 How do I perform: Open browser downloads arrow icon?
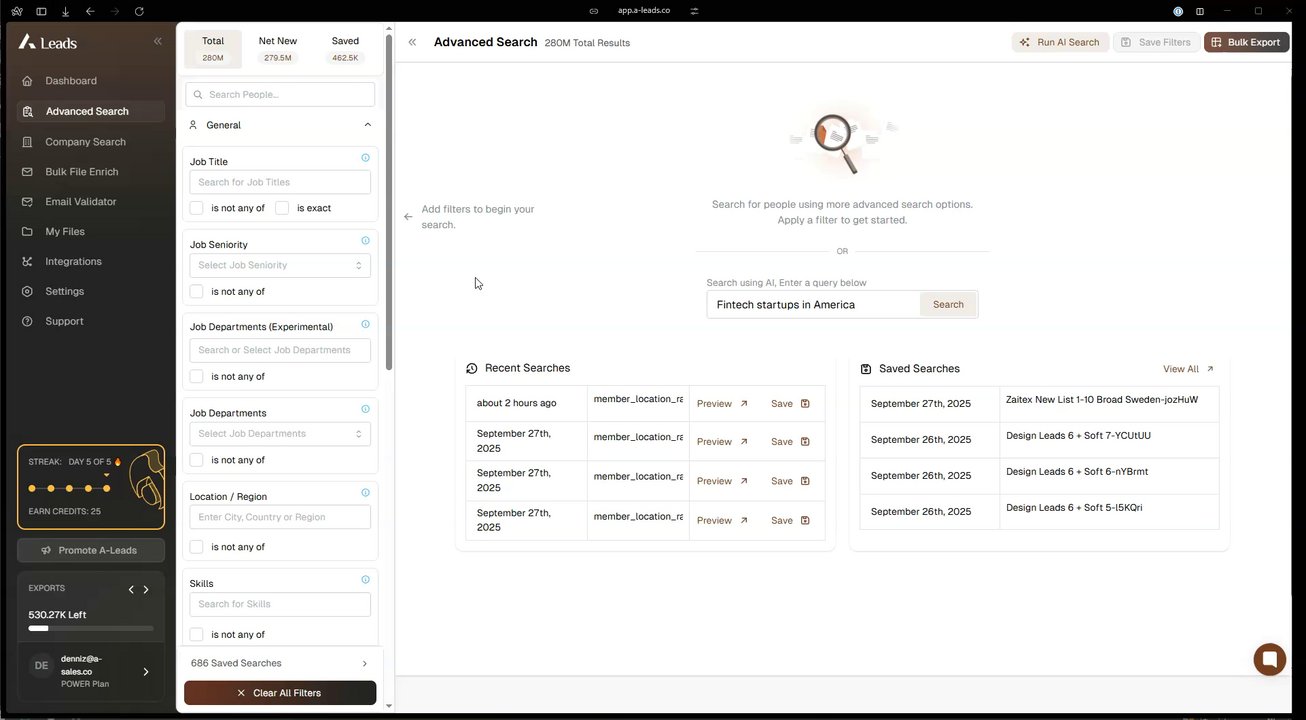click(x=66, y=11)
